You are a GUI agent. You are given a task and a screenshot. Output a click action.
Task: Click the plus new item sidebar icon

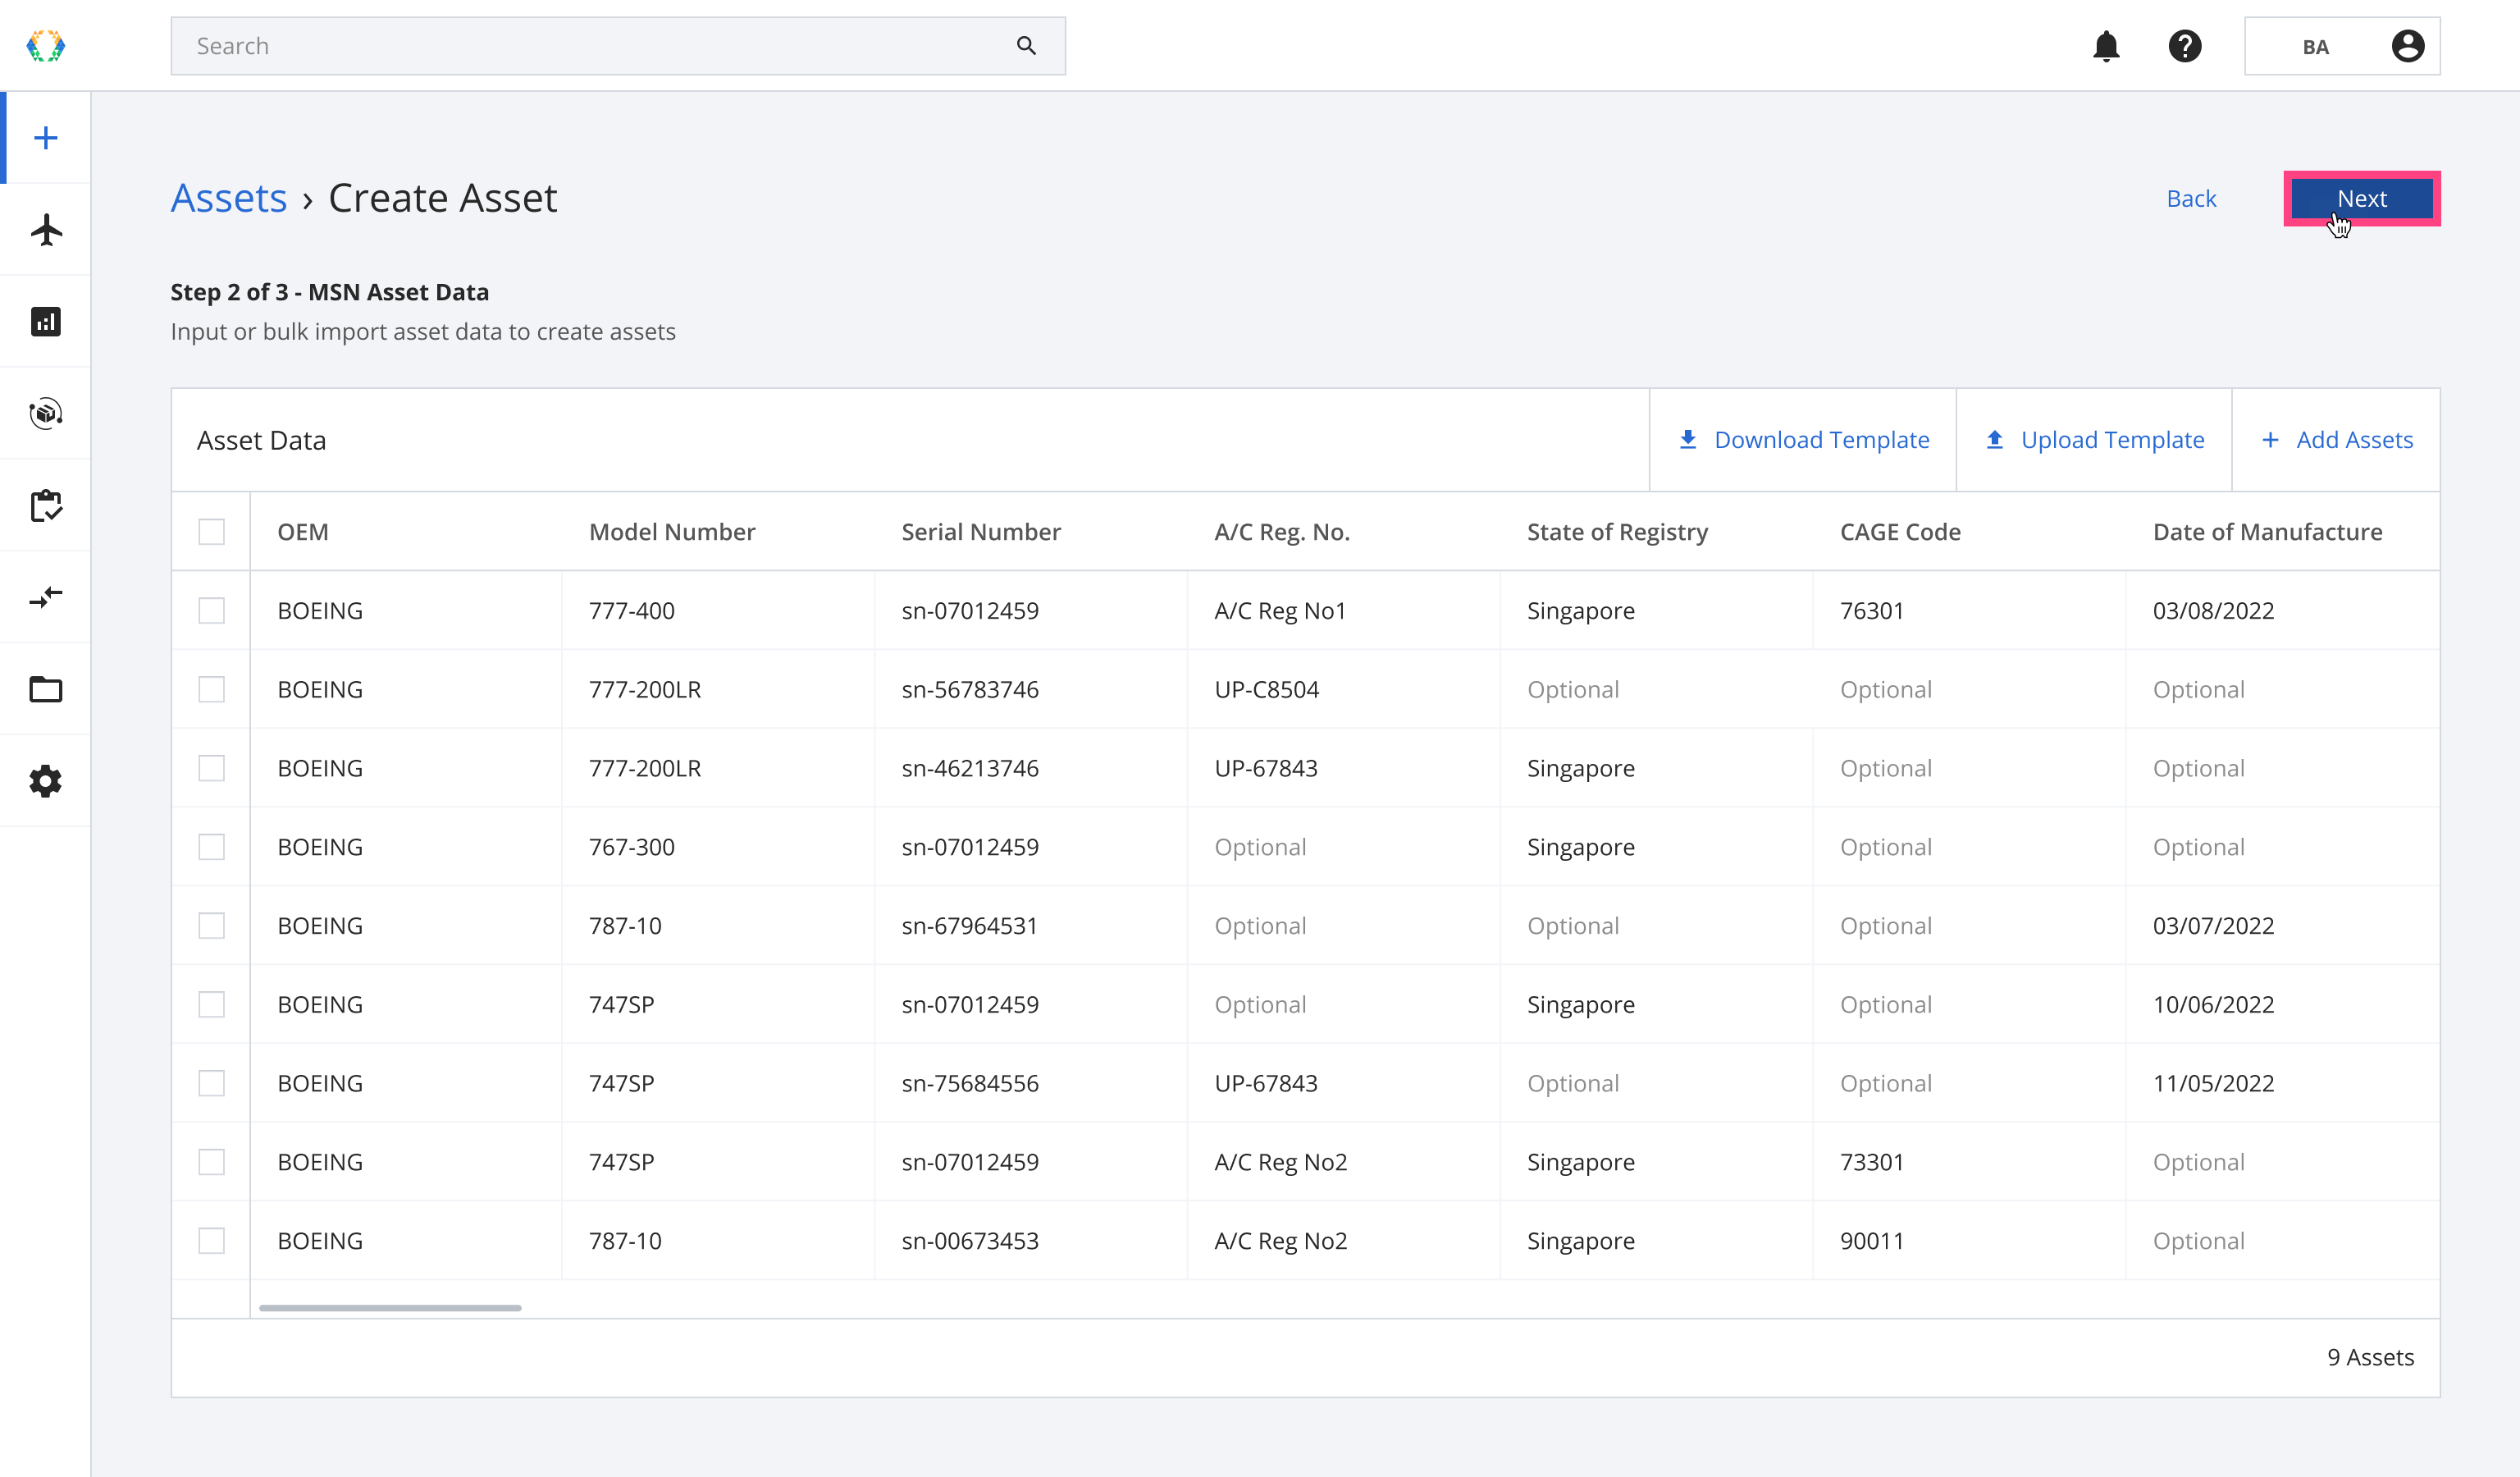pyautogui.click(x=46, y=137)
